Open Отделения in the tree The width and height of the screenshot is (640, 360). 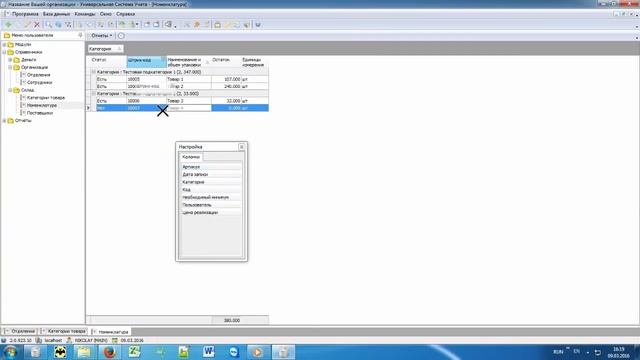[x=38, y=75]
